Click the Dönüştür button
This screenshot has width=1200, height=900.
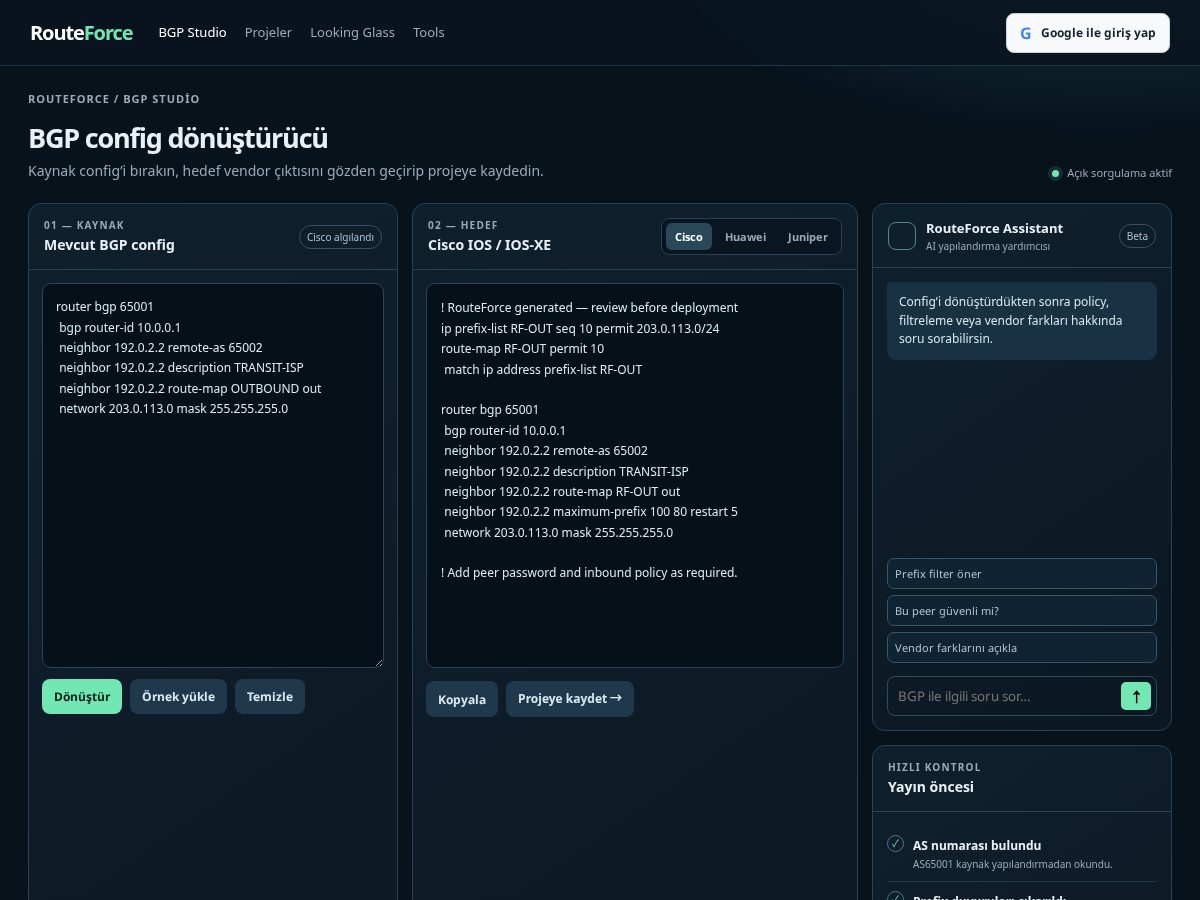(82, 697)
